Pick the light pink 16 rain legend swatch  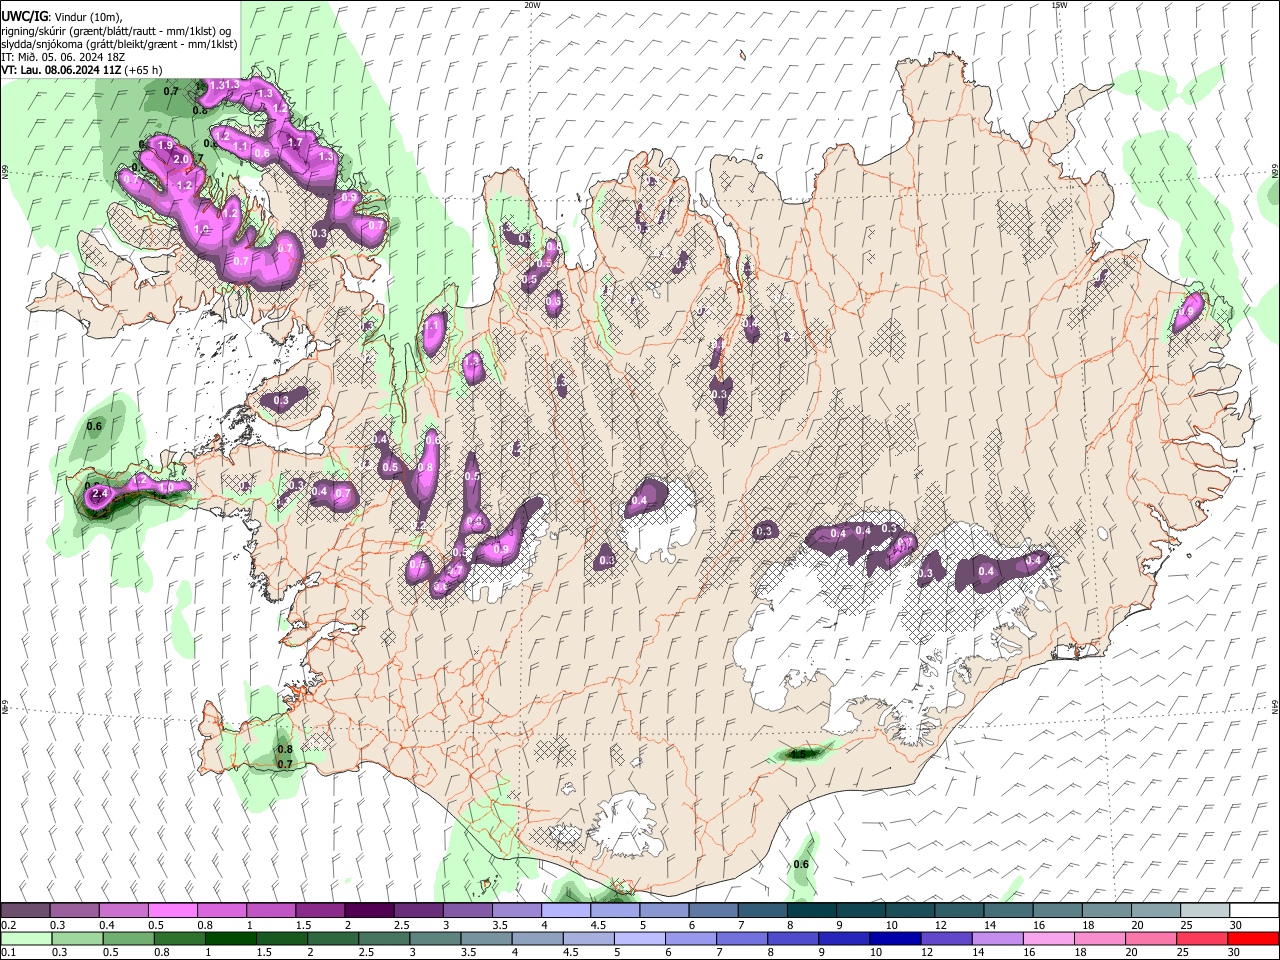coord(1047,939)
